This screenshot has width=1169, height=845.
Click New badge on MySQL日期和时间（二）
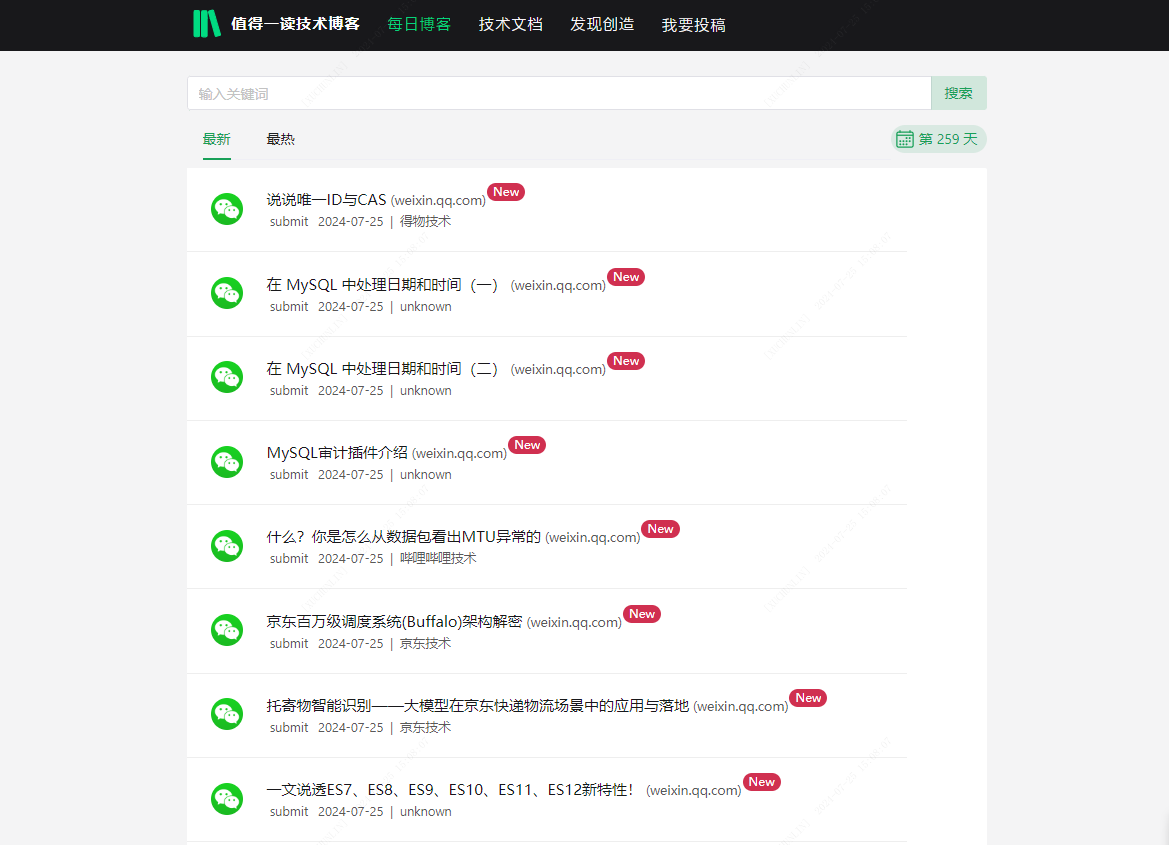626,361
